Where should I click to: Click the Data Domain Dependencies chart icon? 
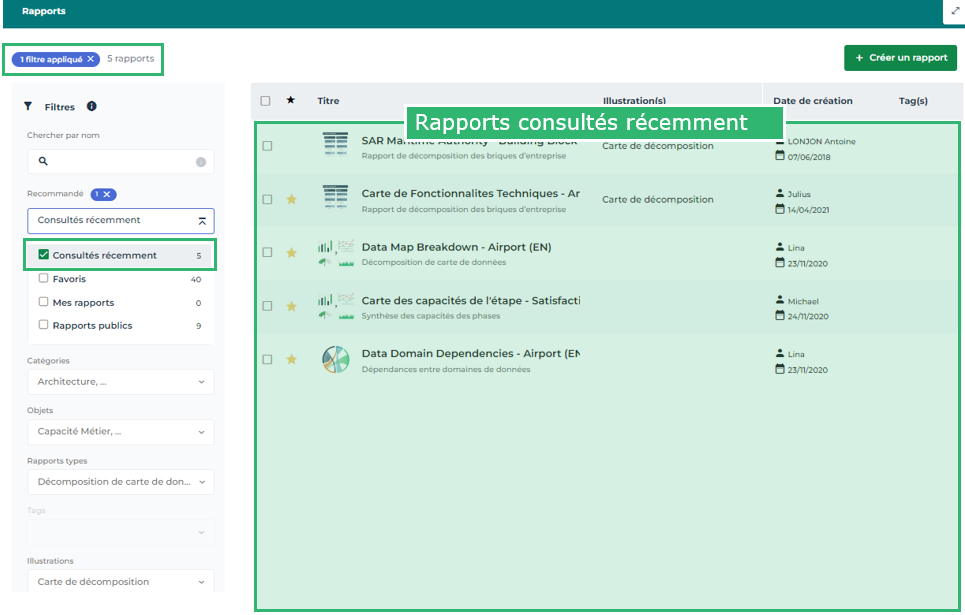coord(336,360)
